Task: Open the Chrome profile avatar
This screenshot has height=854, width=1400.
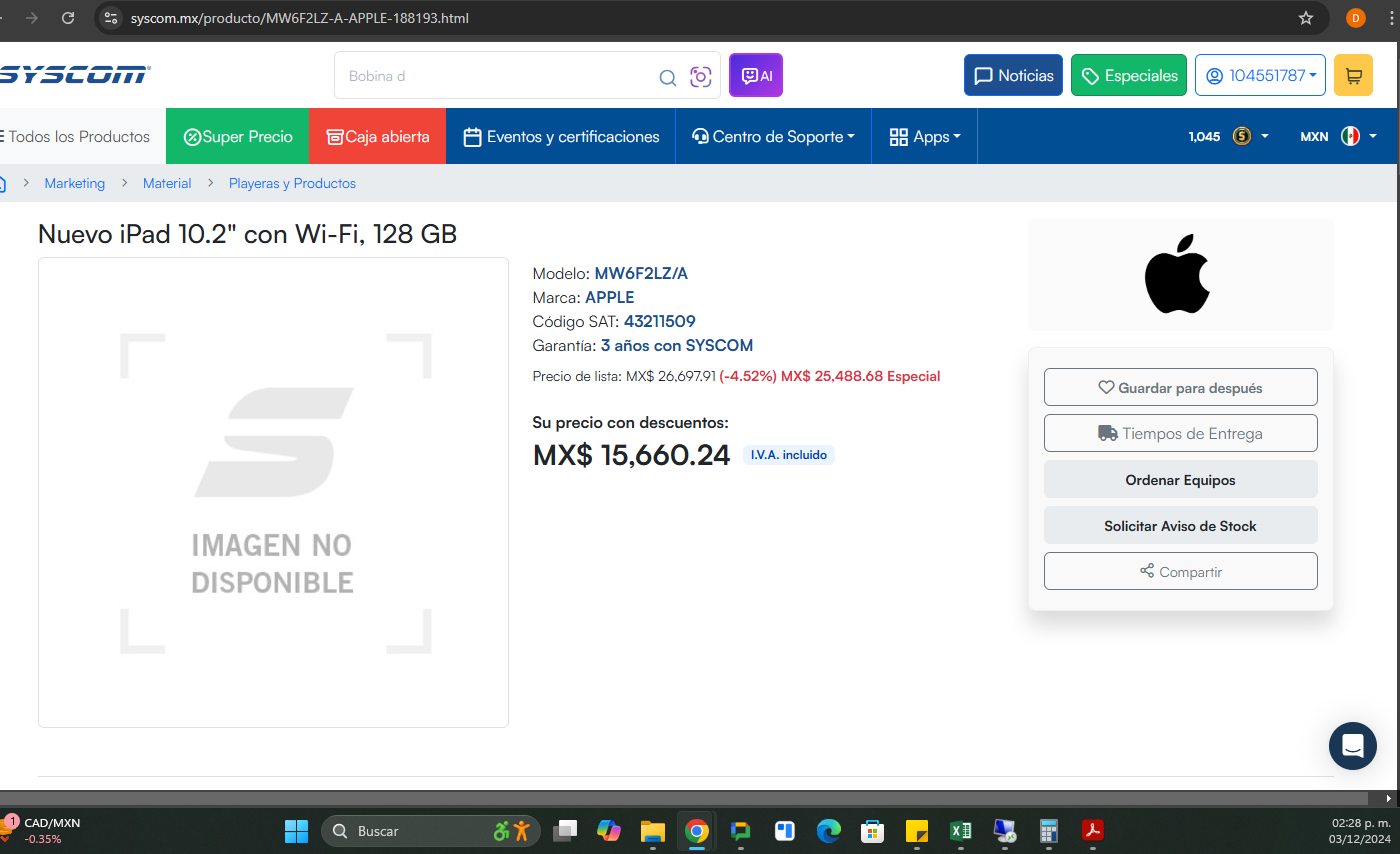Action: pyautogui.click(x=1356, y=18)
